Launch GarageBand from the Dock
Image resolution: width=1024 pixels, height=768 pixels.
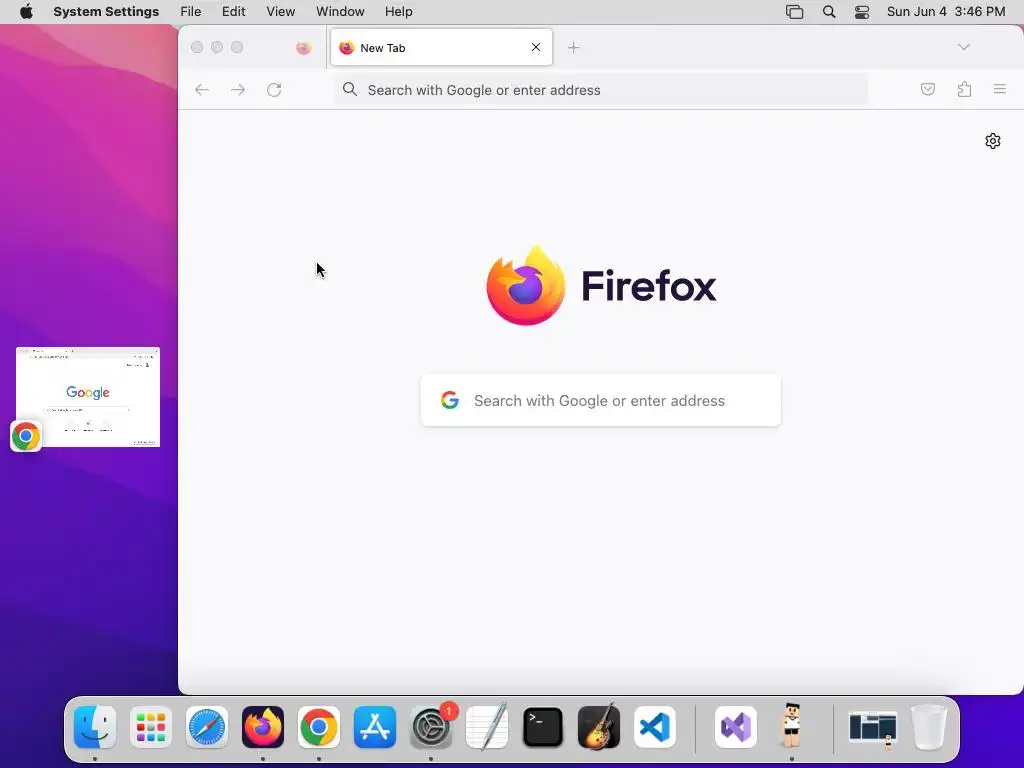pyautogui.click(x=599, y=727)
